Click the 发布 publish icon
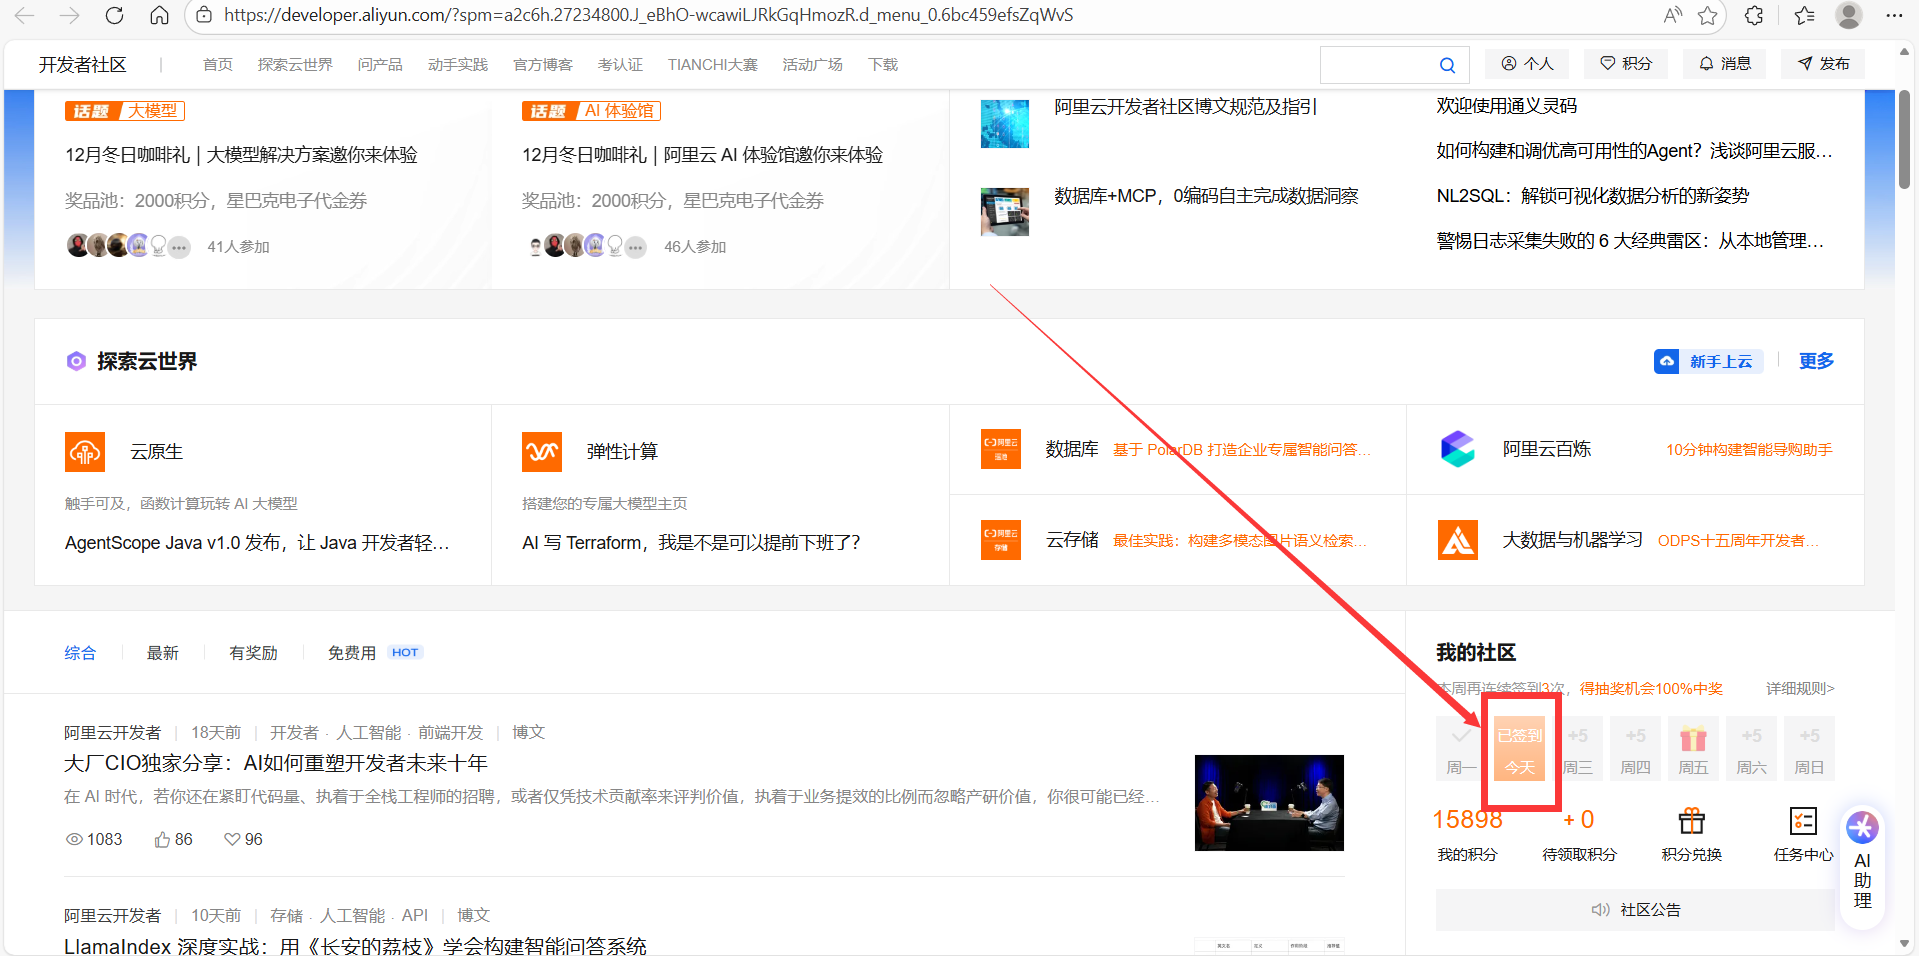This screenshot has width=1919, height=956. pos(1803,63)
